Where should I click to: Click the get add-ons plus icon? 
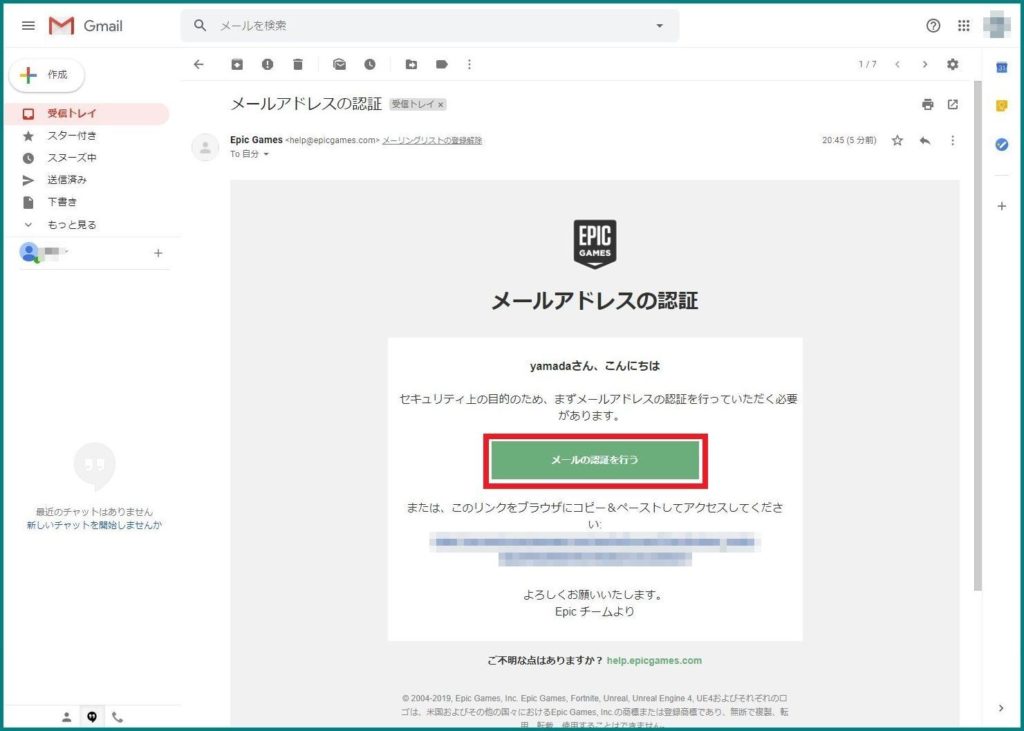coord(1002,206)
